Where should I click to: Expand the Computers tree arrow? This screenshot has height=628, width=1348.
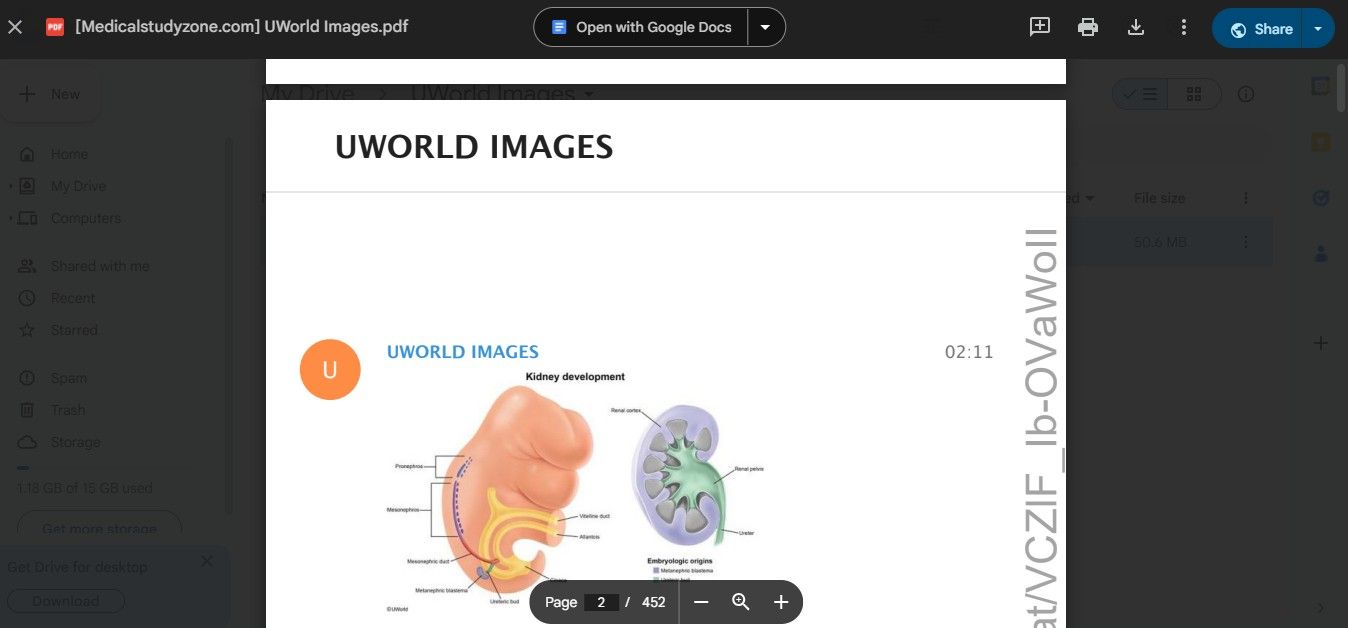click(x=11, y=218)
